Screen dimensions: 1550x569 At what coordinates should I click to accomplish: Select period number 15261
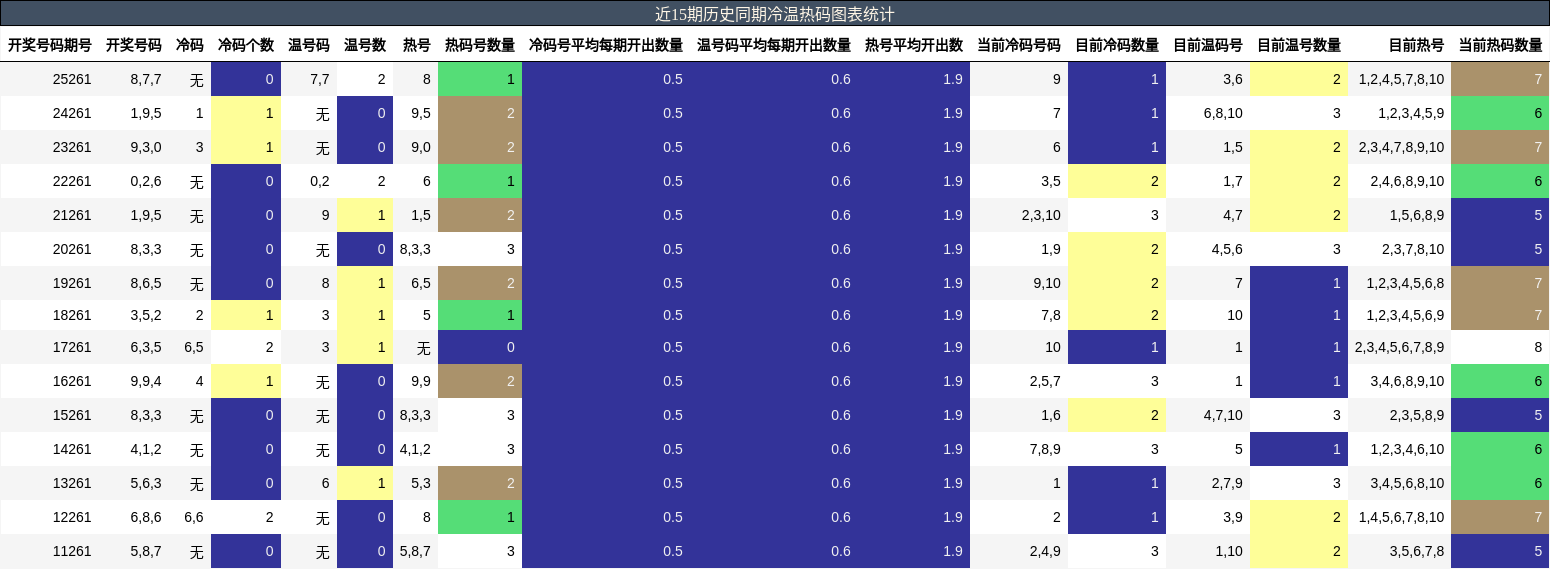72,415
